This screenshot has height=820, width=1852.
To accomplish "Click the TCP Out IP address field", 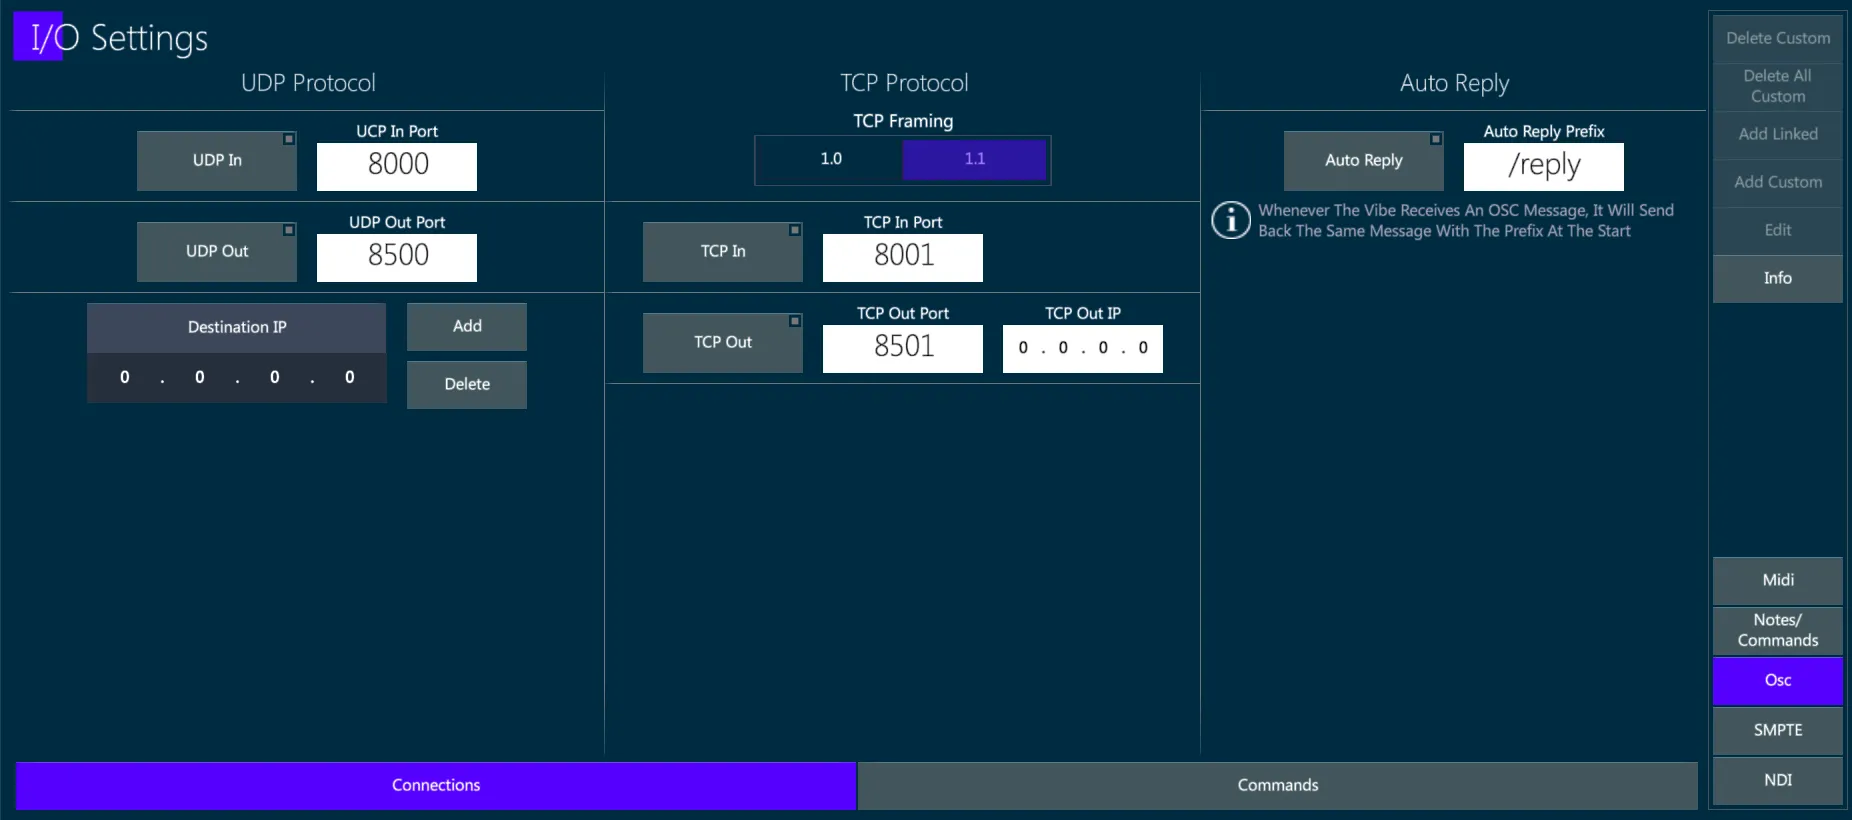I will coord(1083,348).
